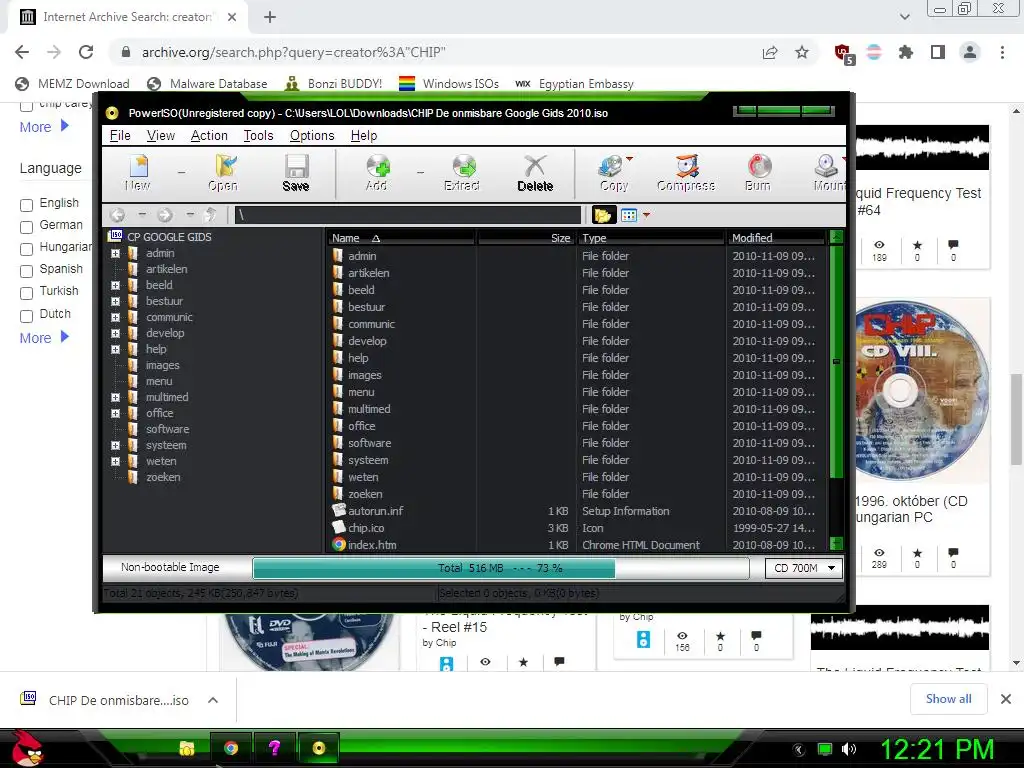Expand the multimed folder in tree
The width and height of the screenshot is (1024, 768).
click(x=116, y=397)
